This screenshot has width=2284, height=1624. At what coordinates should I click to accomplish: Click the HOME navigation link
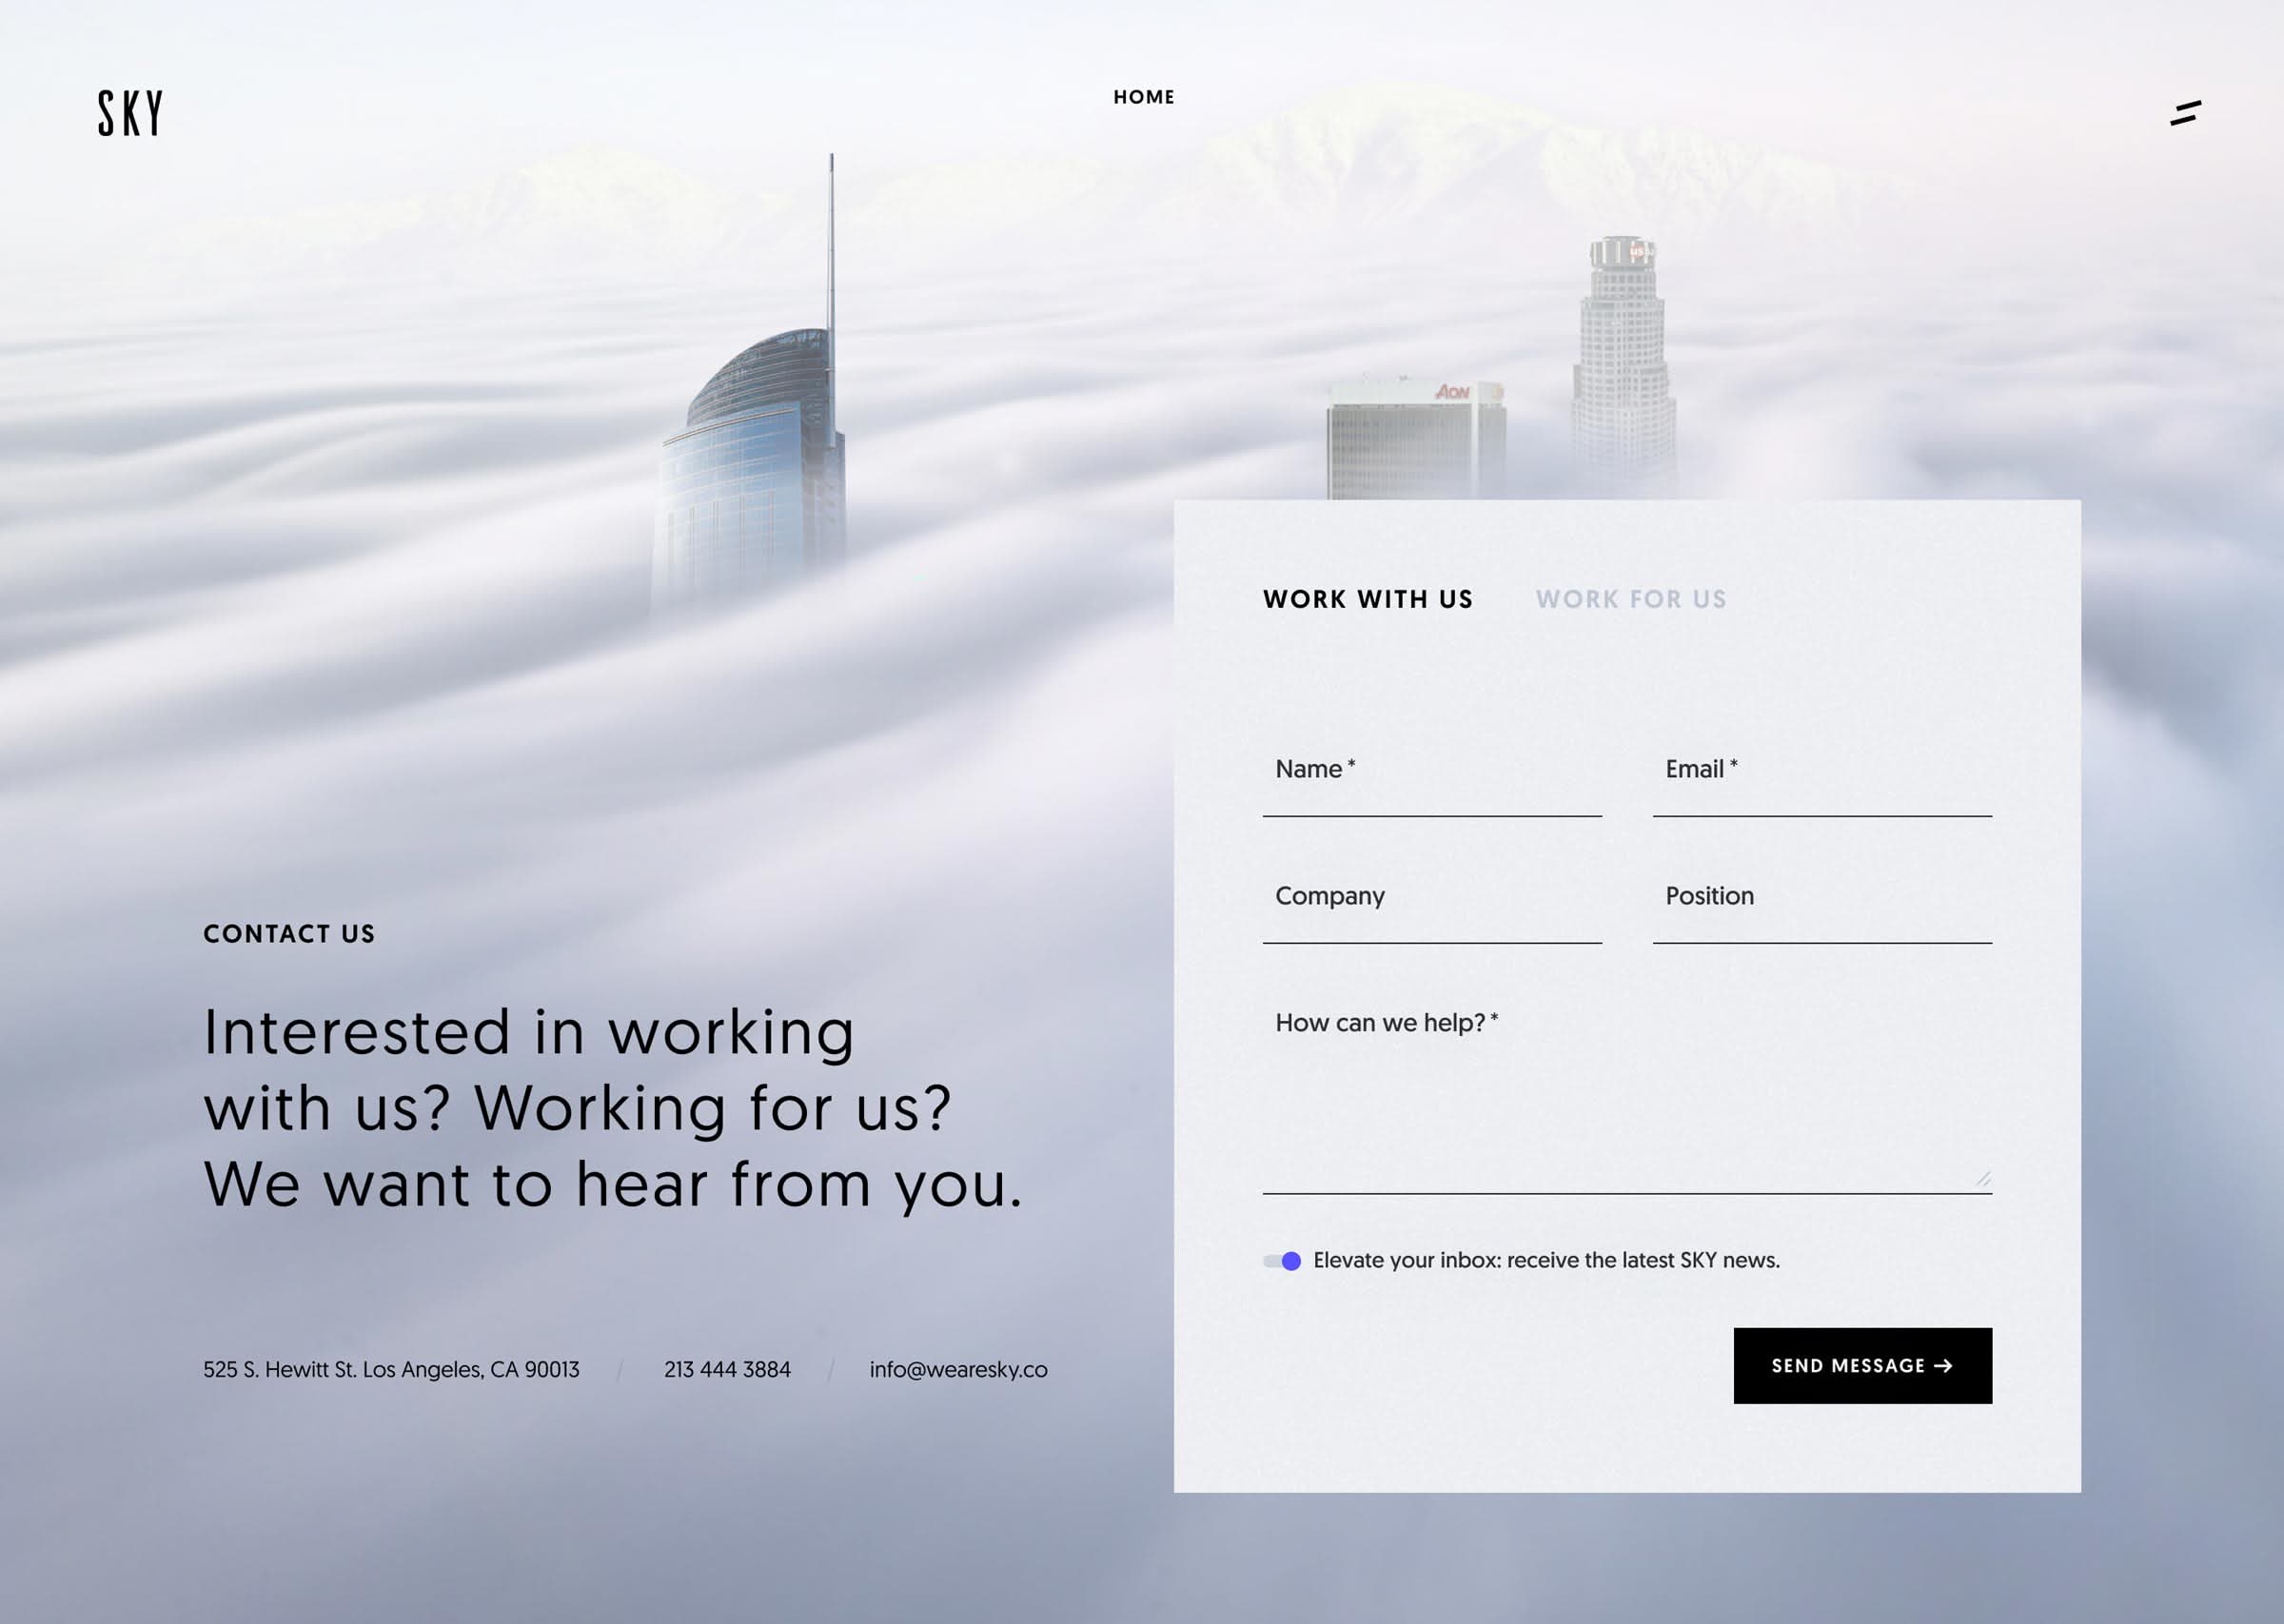point(1143,97)
